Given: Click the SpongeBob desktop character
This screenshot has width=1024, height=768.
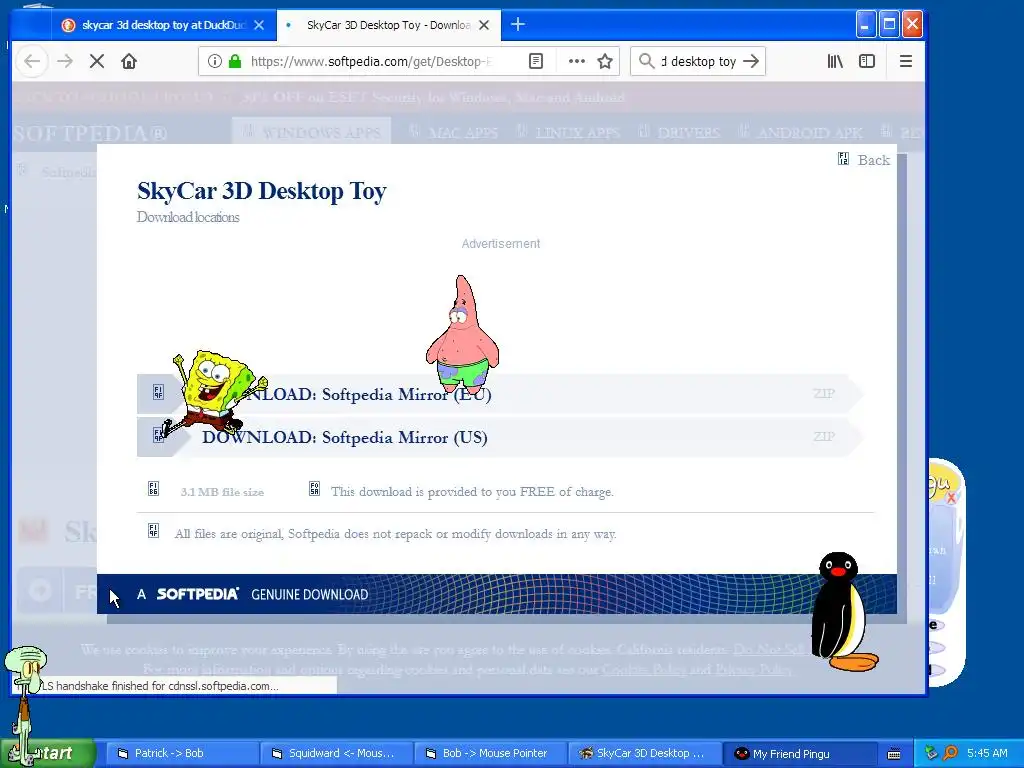Looking at the screenshot, I should 212,392.
